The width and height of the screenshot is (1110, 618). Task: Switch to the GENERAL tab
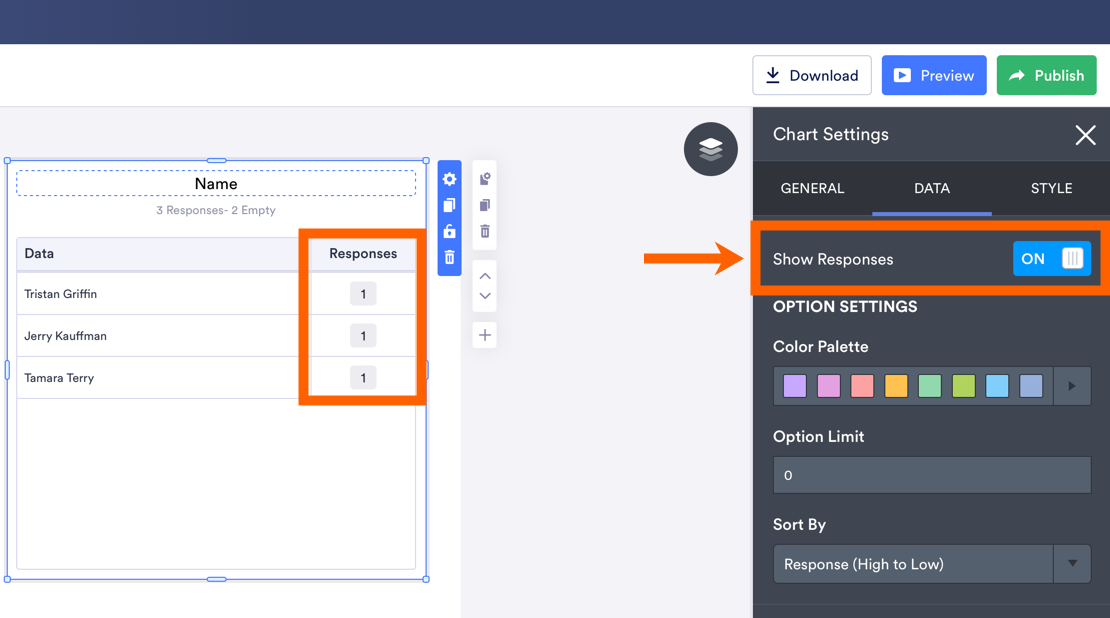(812, 188)
